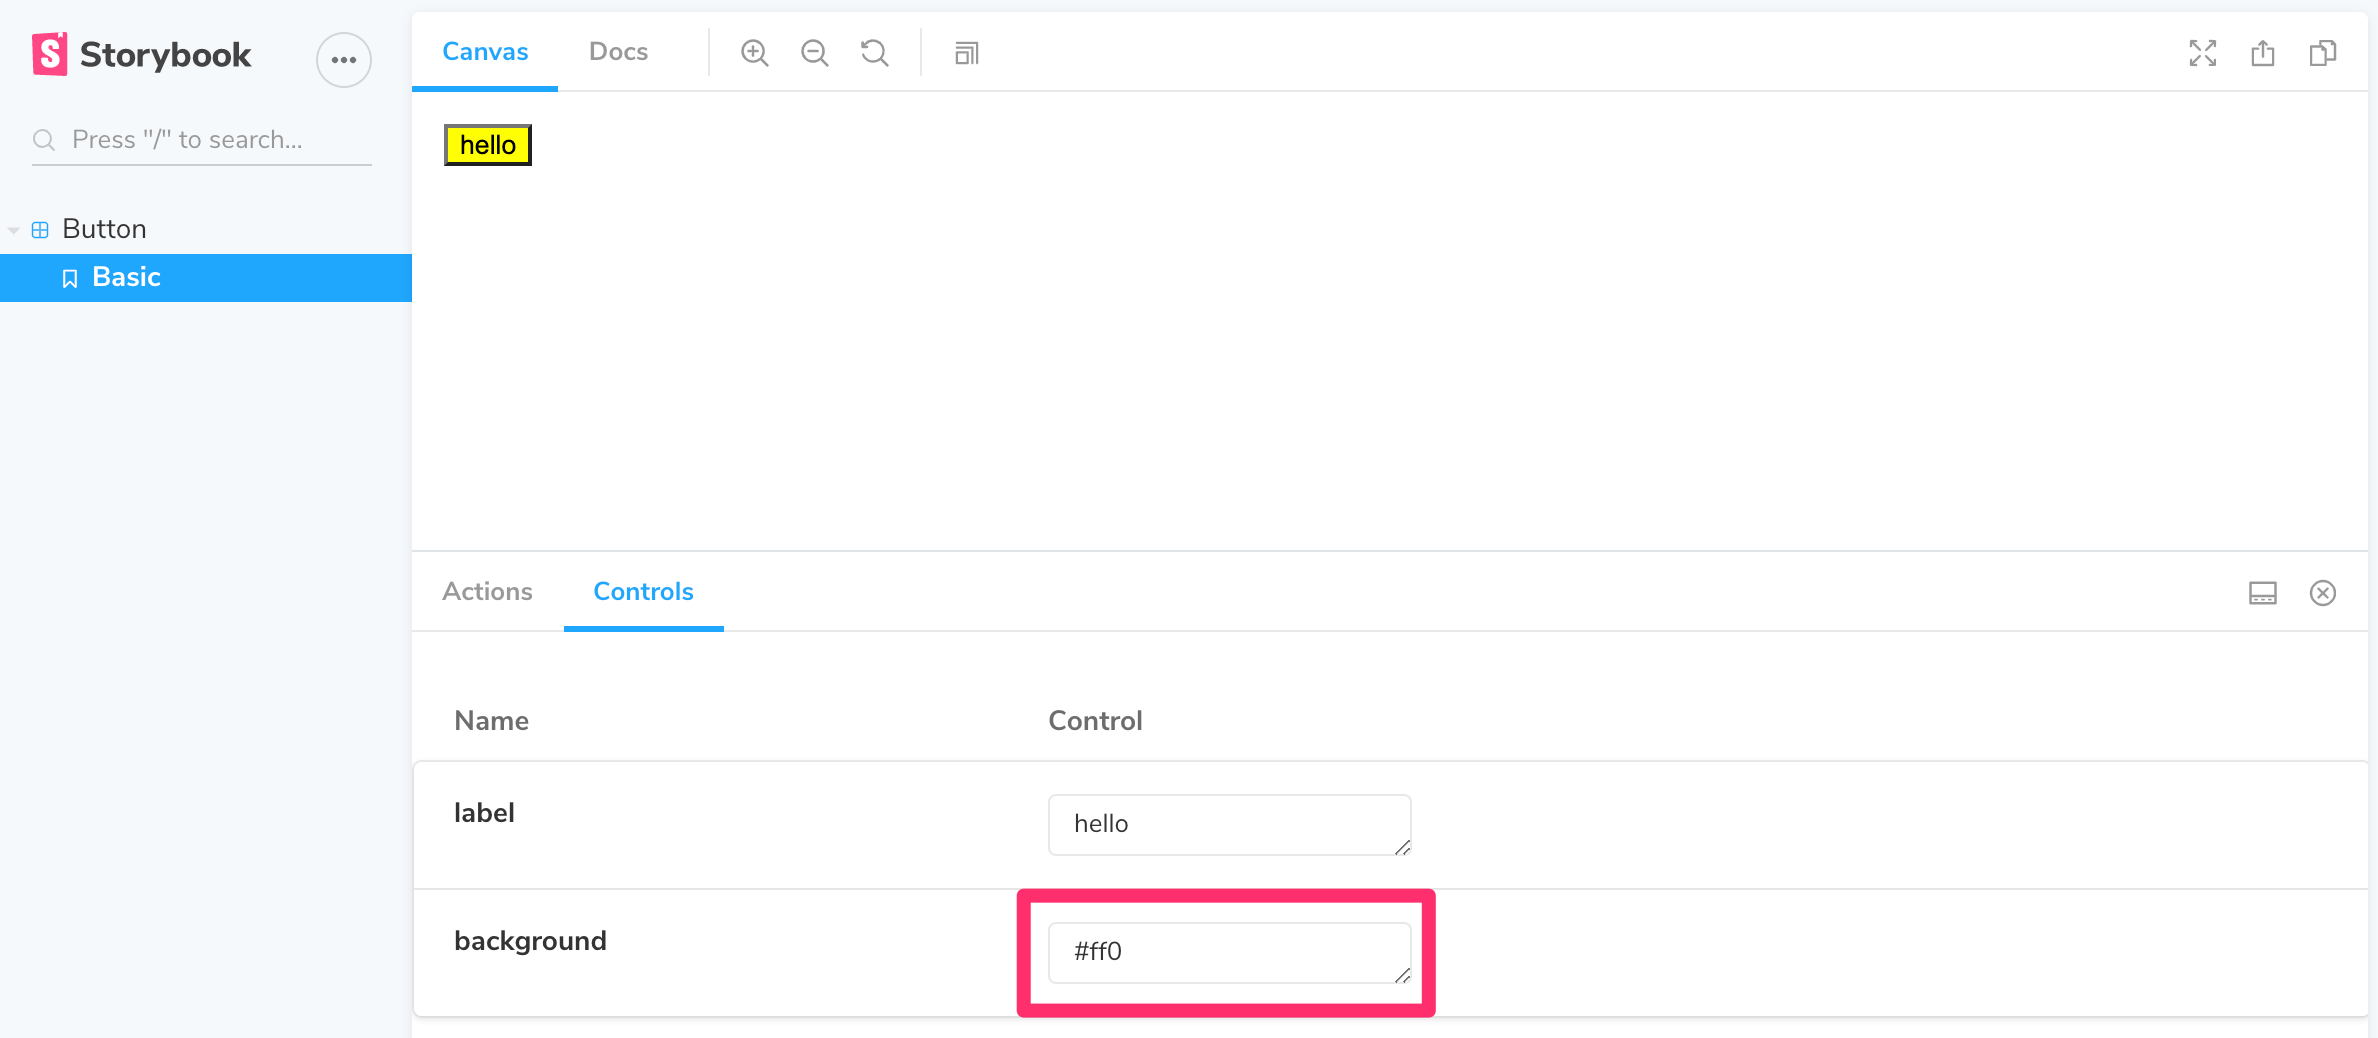Change addons panel orientation

coord(2262,593)
